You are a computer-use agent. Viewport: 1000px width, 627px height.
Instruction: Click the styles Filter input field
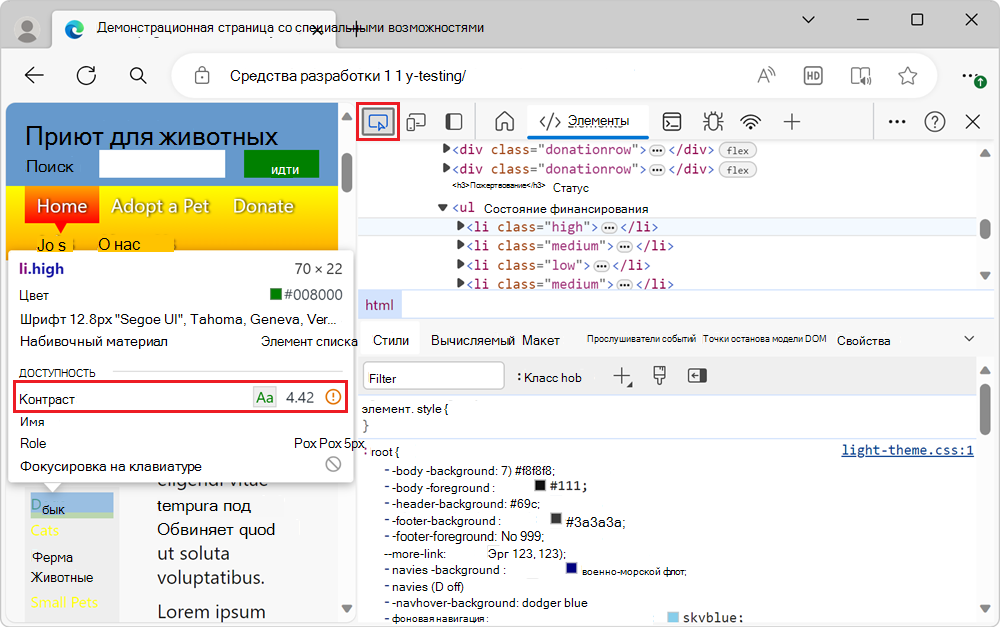pos(434,376)
